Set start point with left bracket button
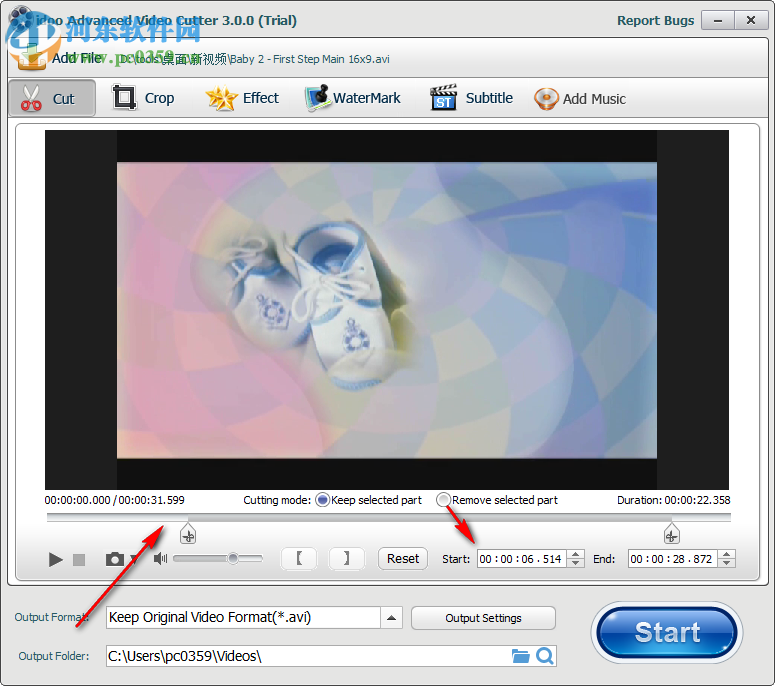The image size is (775, 686). click(299, 558)
